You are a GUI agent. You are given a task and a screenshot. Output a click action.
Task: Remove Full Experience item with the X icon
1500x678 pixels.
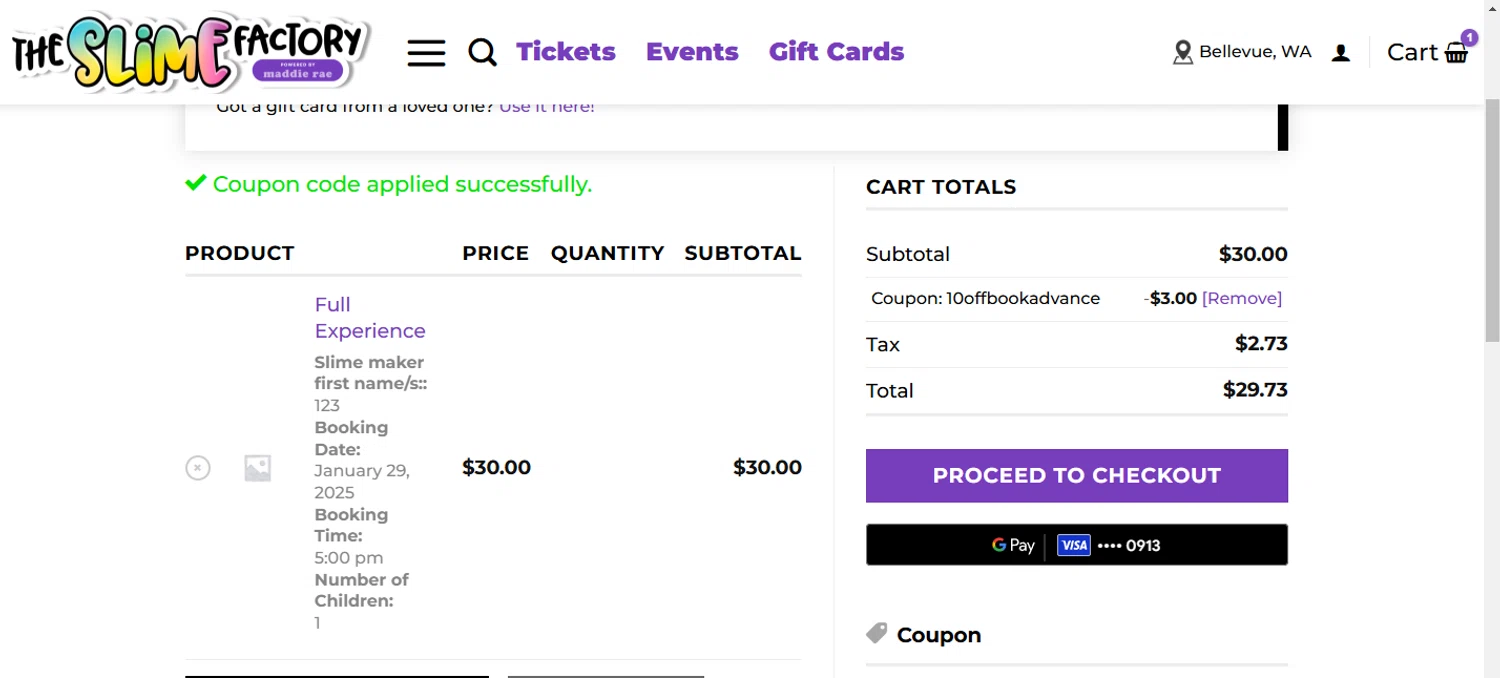pos(198,467)
